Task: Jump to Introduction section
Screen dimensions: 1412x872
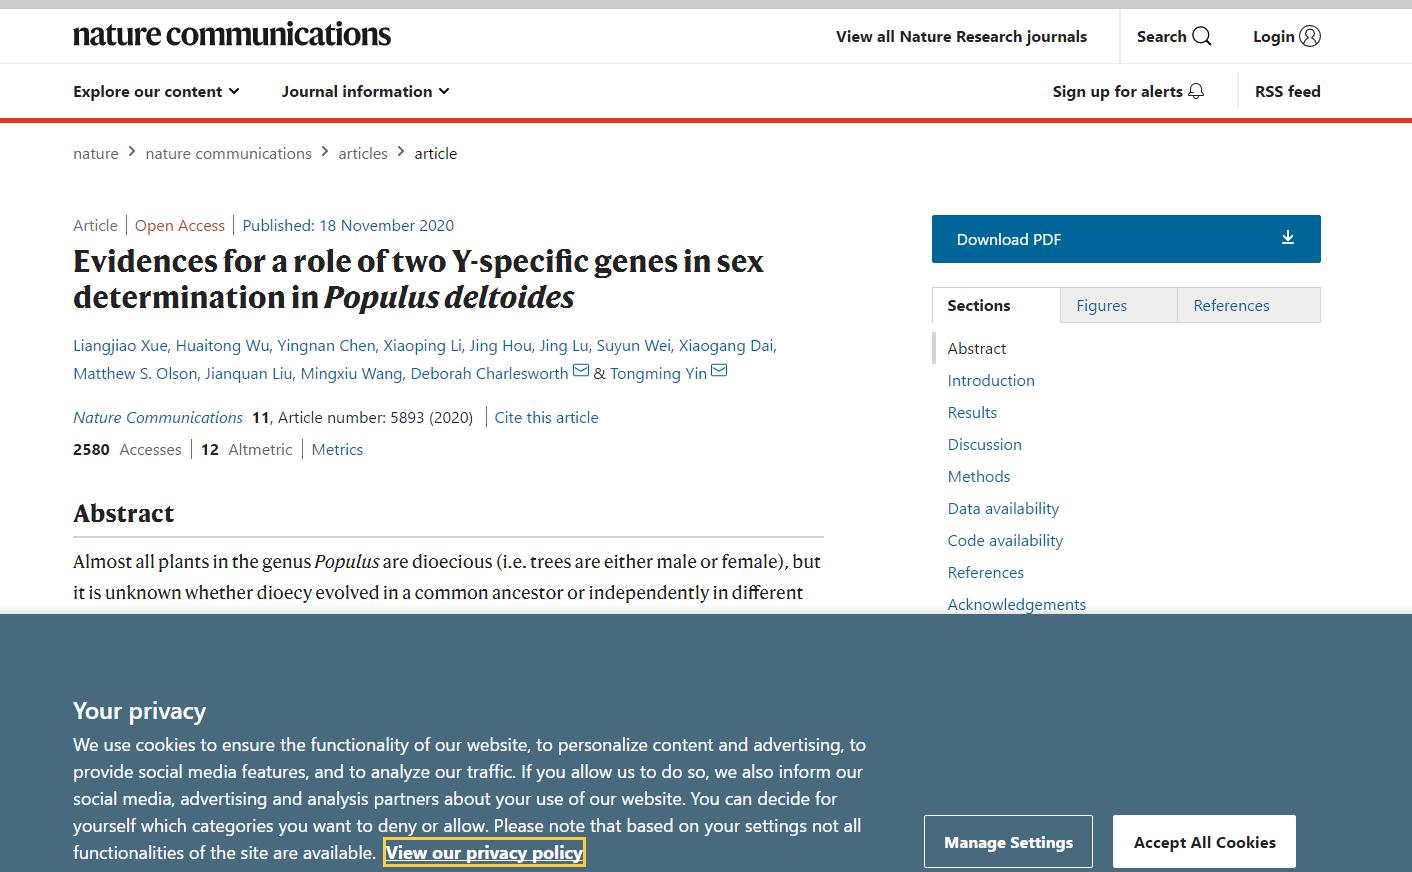Action: tap(991, 380)
